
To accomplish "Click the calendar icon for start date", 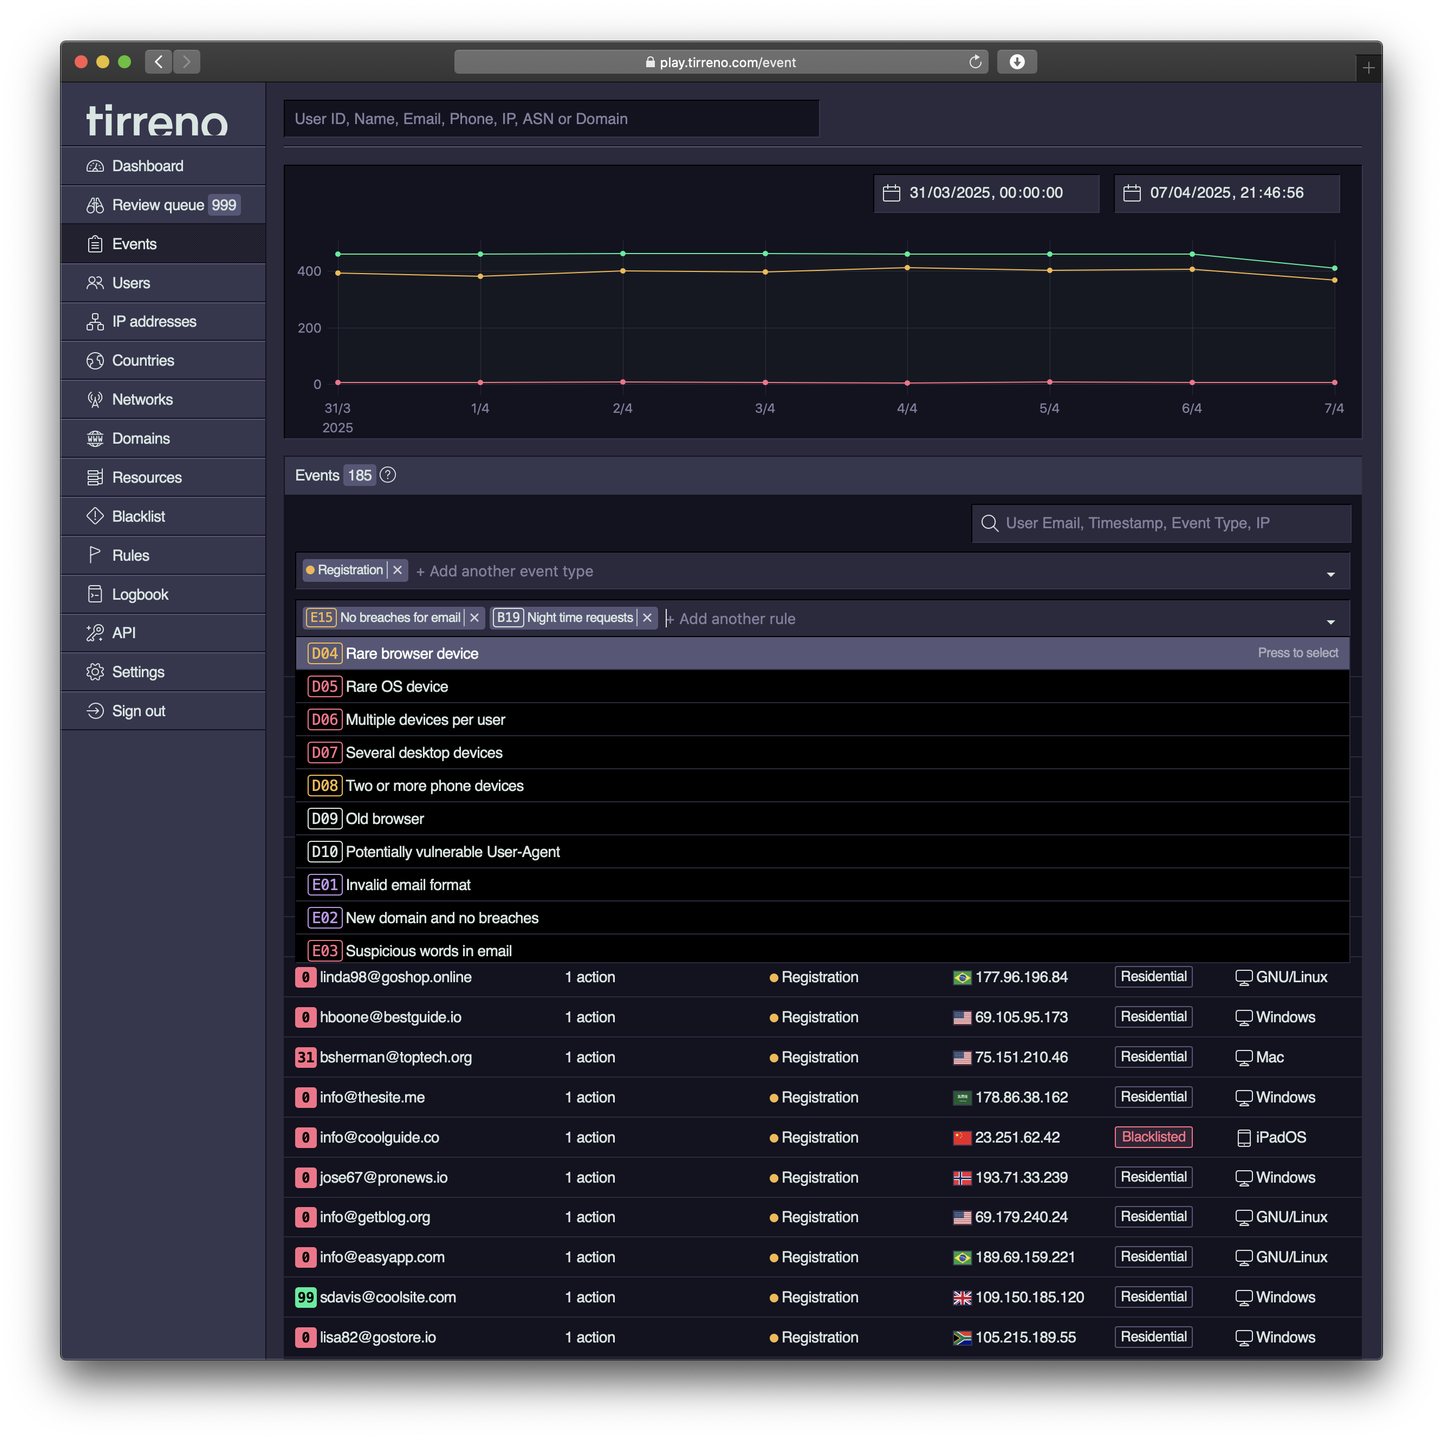I will (891, 193).
